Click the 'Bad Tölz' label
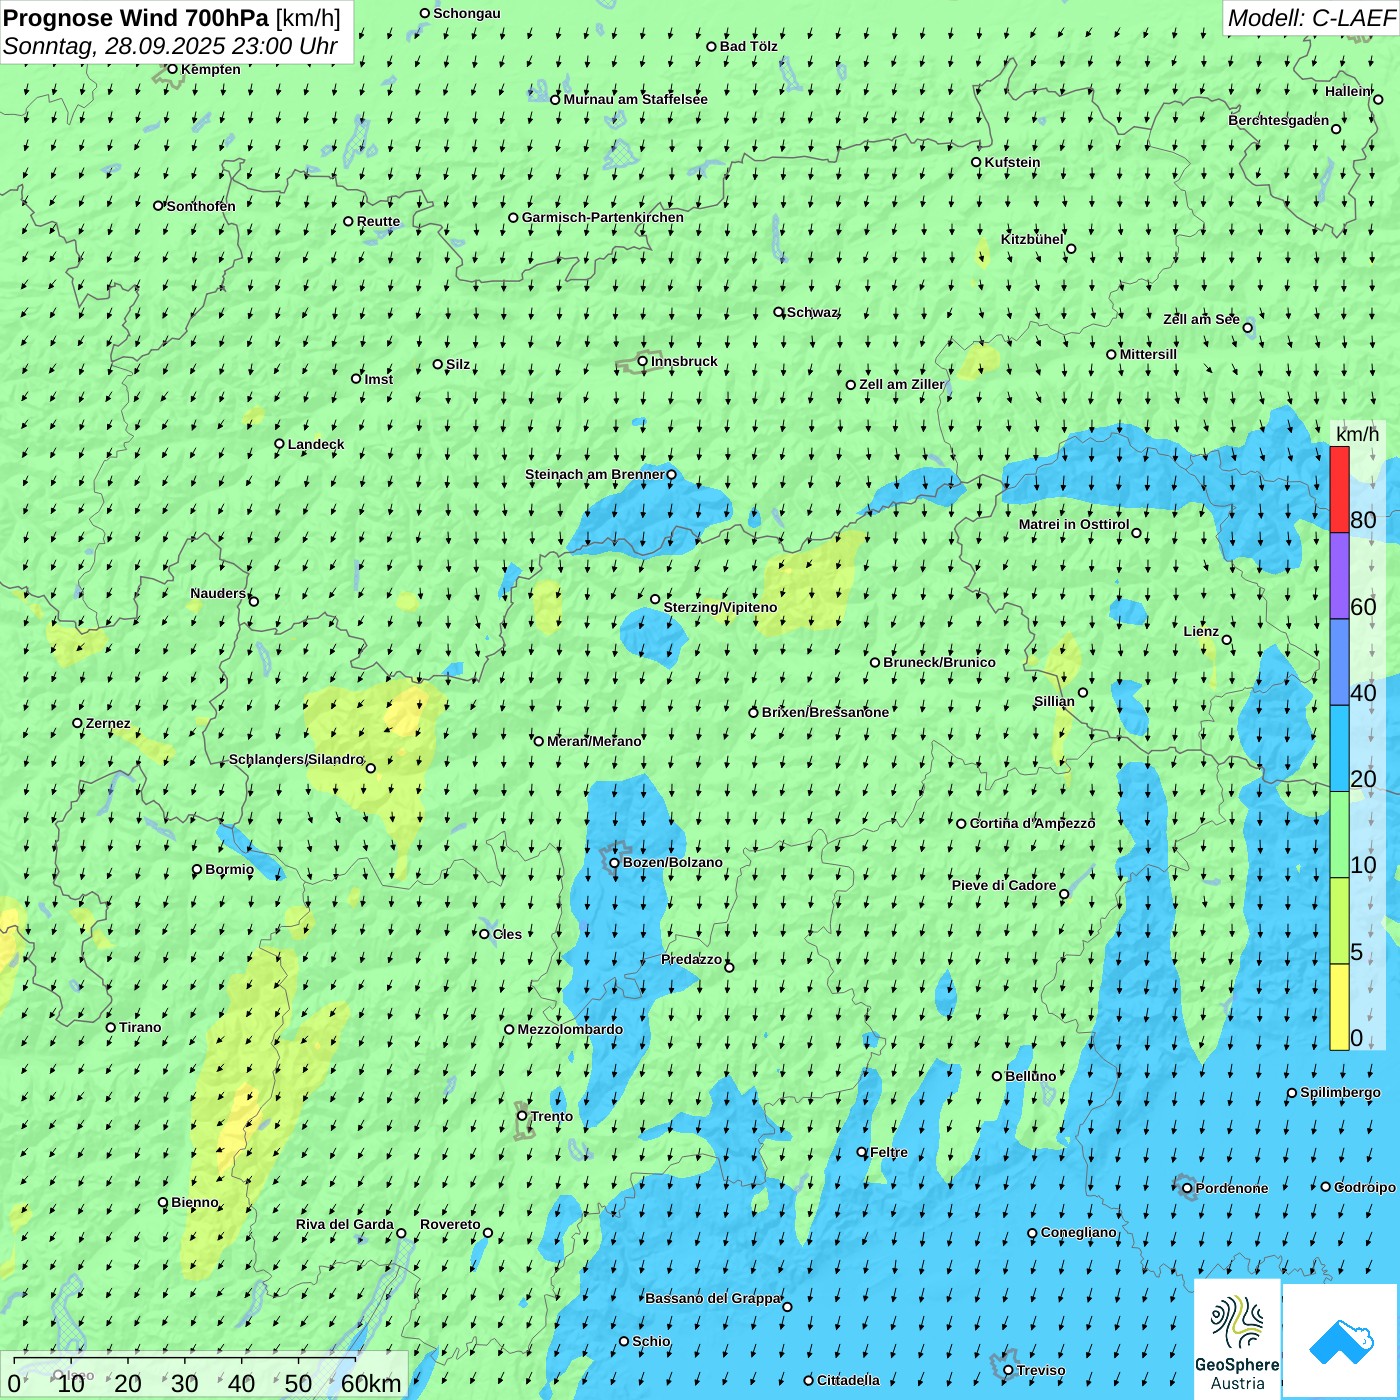The height and width of the screenshot is (1400, 1400). (x=749, y=46)
